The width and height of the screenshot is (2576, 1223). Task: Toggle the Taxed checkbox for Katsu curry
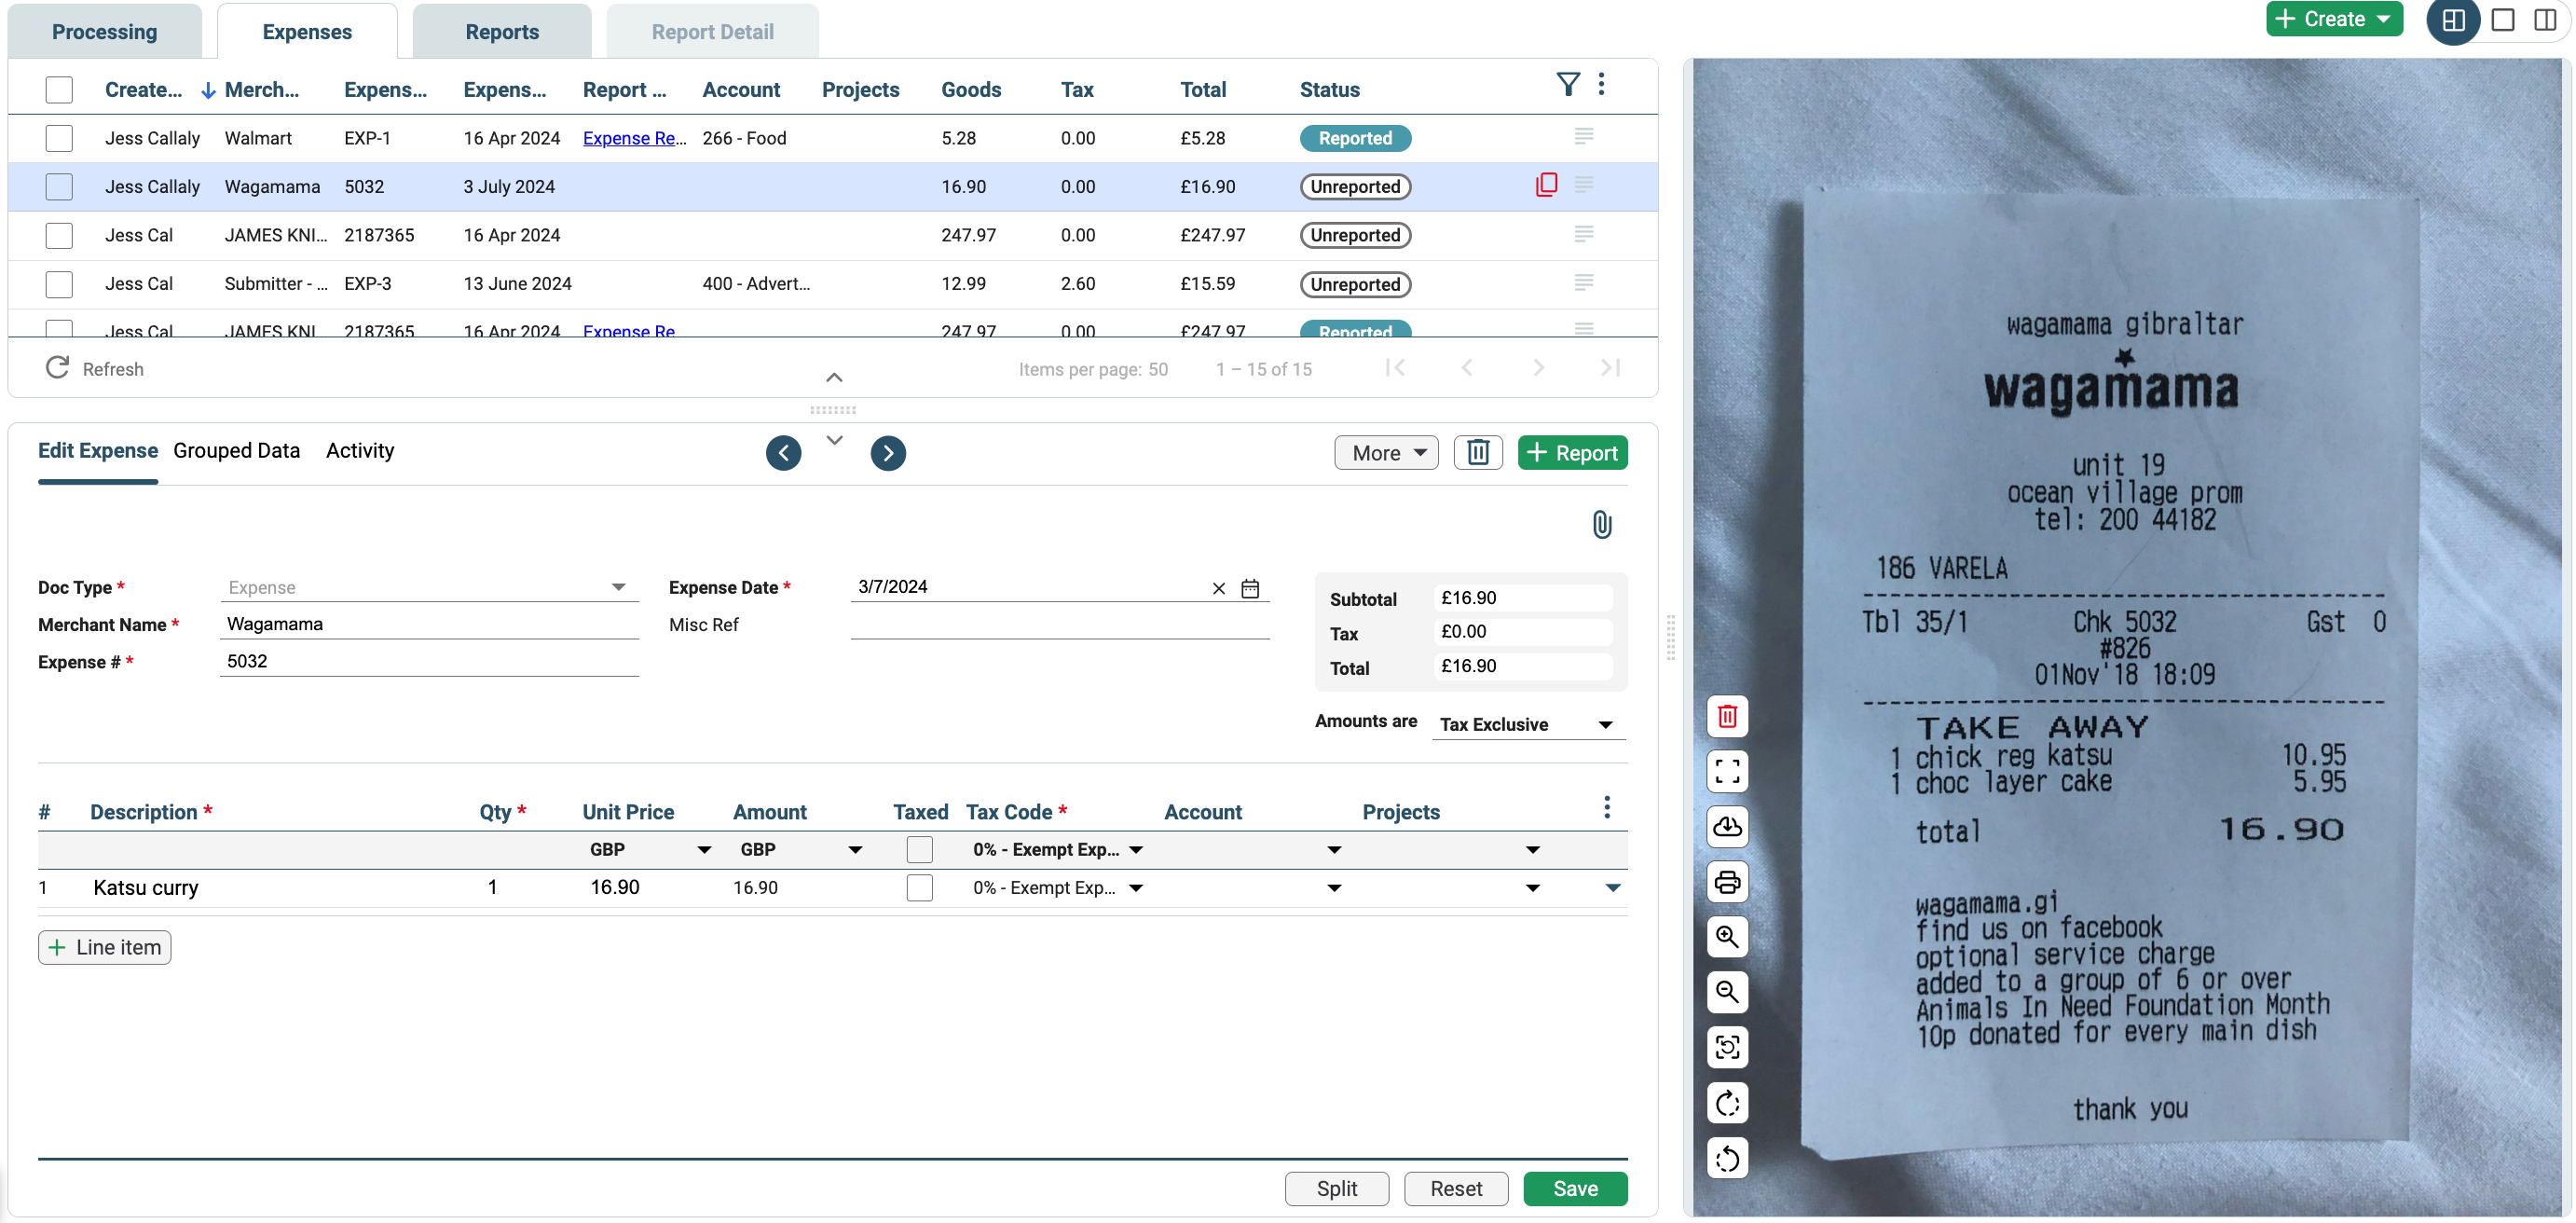(x=919, y=888)
